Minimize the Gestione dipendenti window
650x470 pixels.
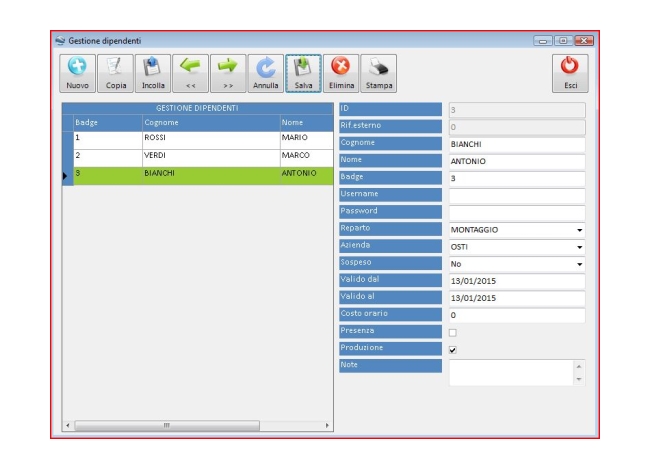pyautogui.click(x=543, y=41)
